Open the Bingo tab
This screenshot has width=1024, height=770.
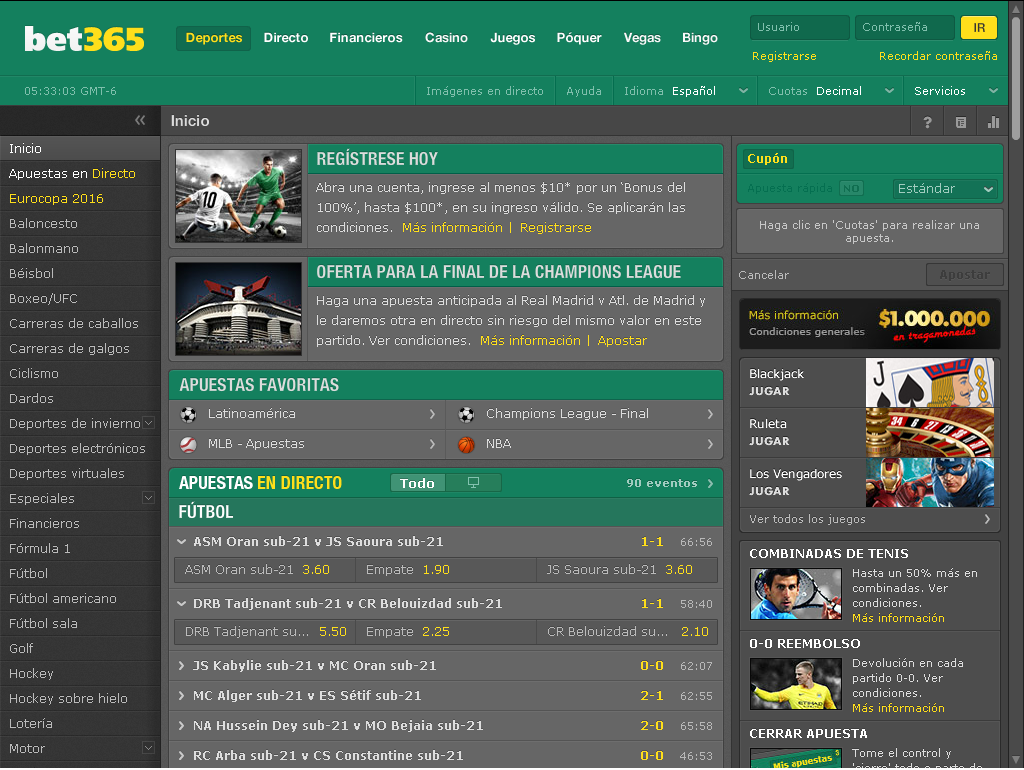tap(700, 38)
